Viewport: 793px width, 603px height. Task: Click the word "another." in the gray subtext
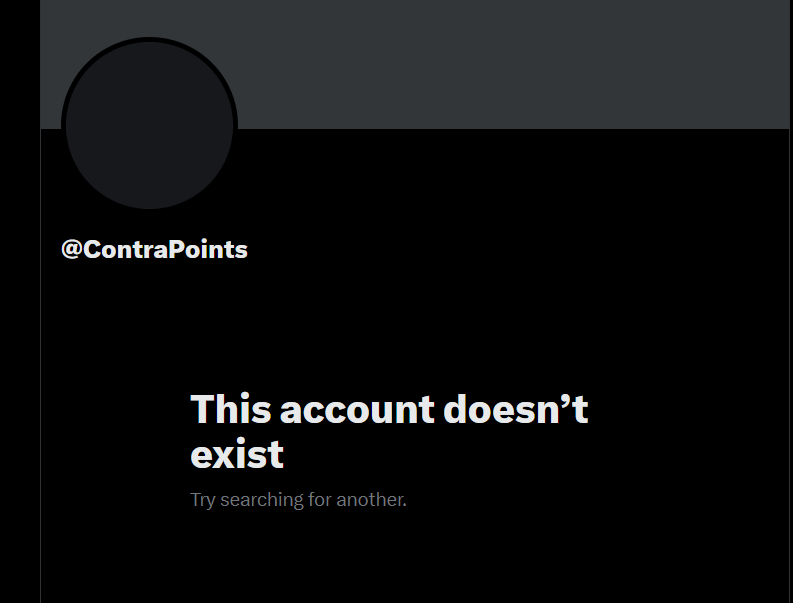click(x=371, y=500)
